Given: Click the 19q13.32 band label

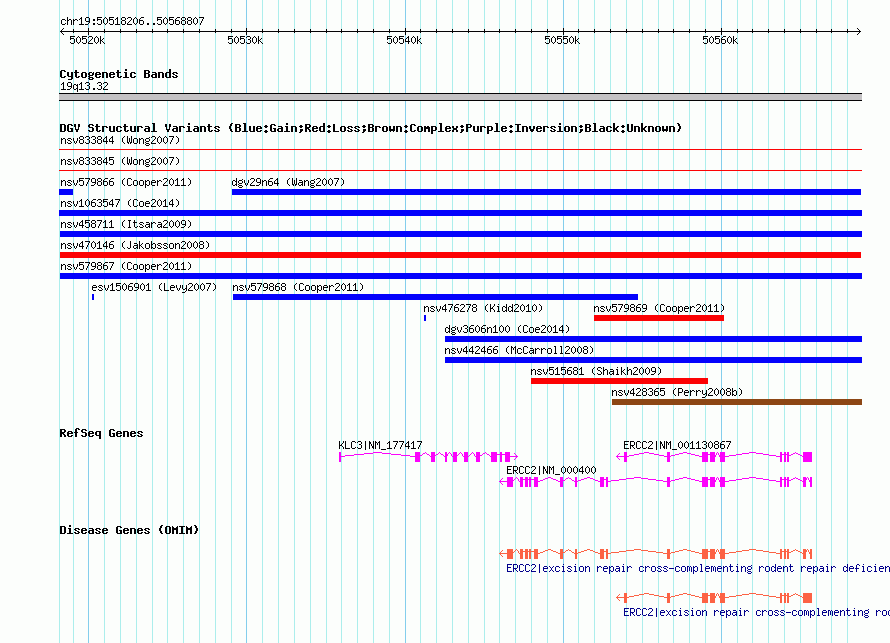Looking at the screenshot, I should point(84,86).
